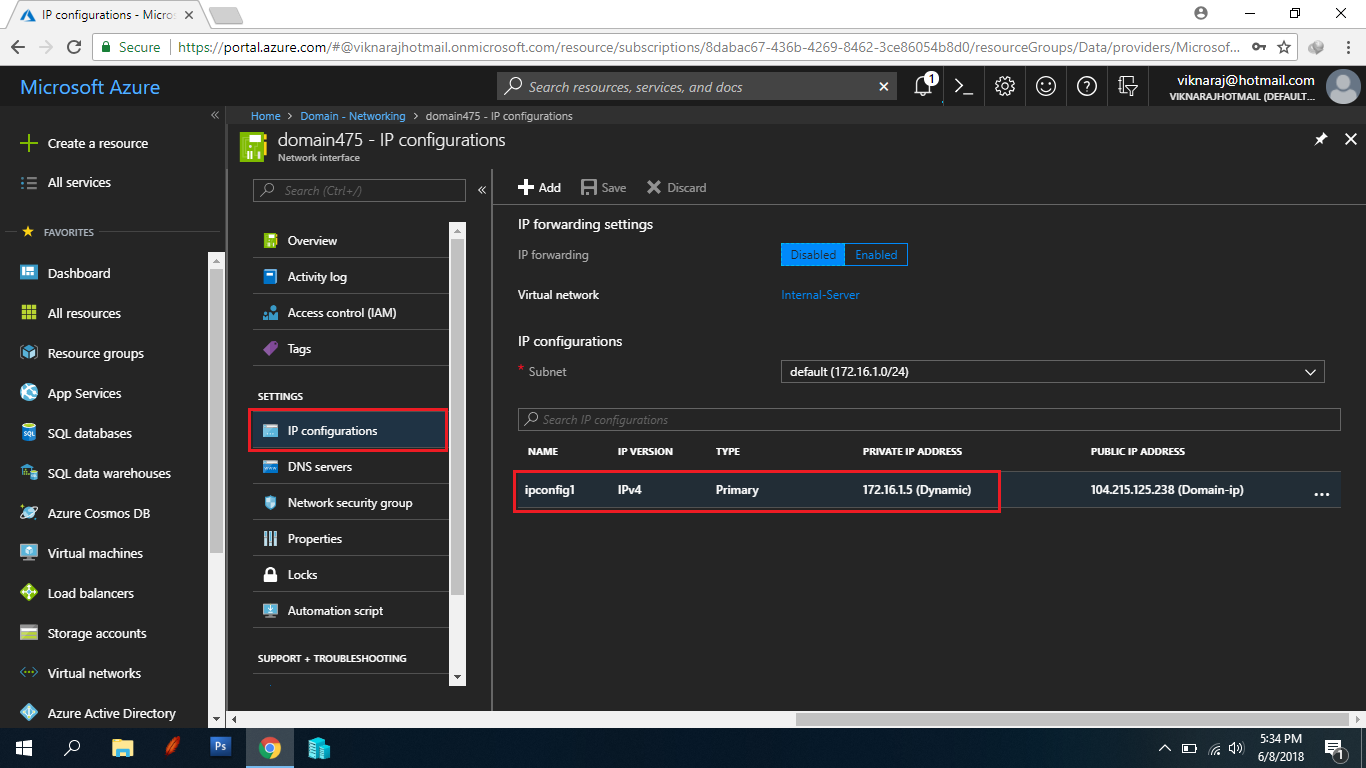Viewport: 1366px width, 768px height.
Task: Set IP forwarding to Disabled
Action: [x=811, y=254]
